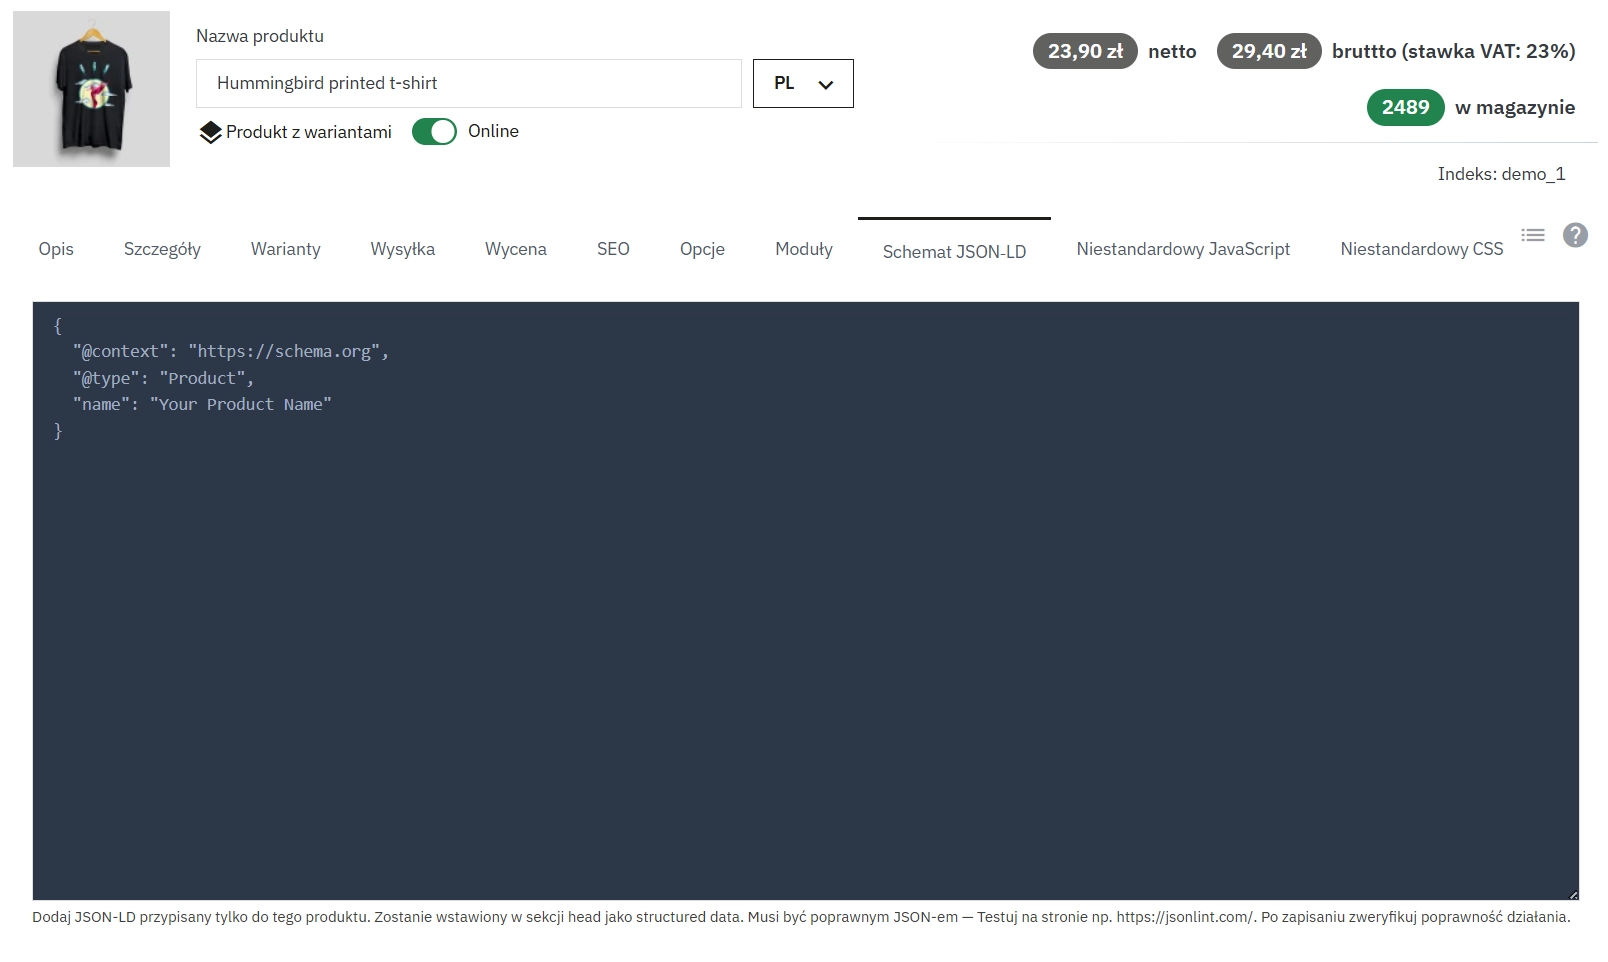Open the PL language dropdown

[x=802, y=83]
